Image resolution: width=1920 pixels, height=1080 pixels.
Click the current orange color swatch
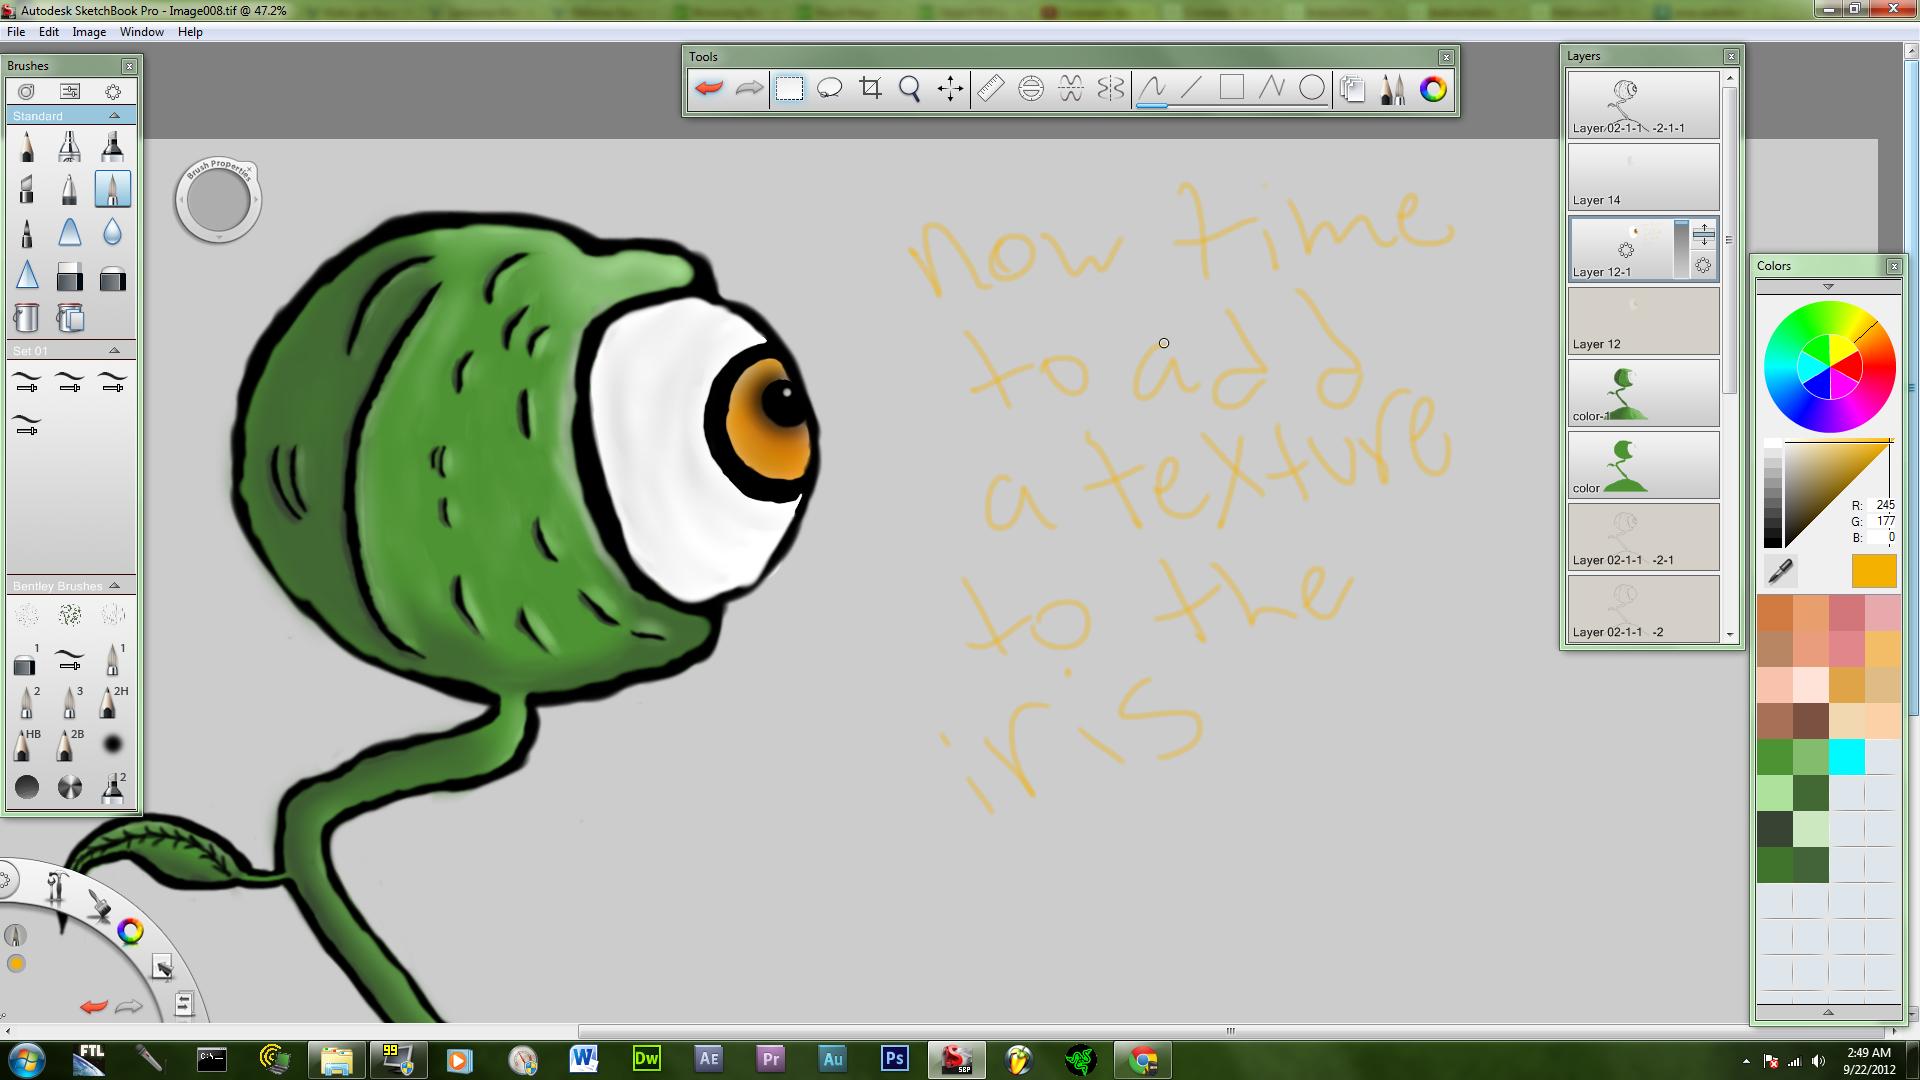click(1874, 571)
